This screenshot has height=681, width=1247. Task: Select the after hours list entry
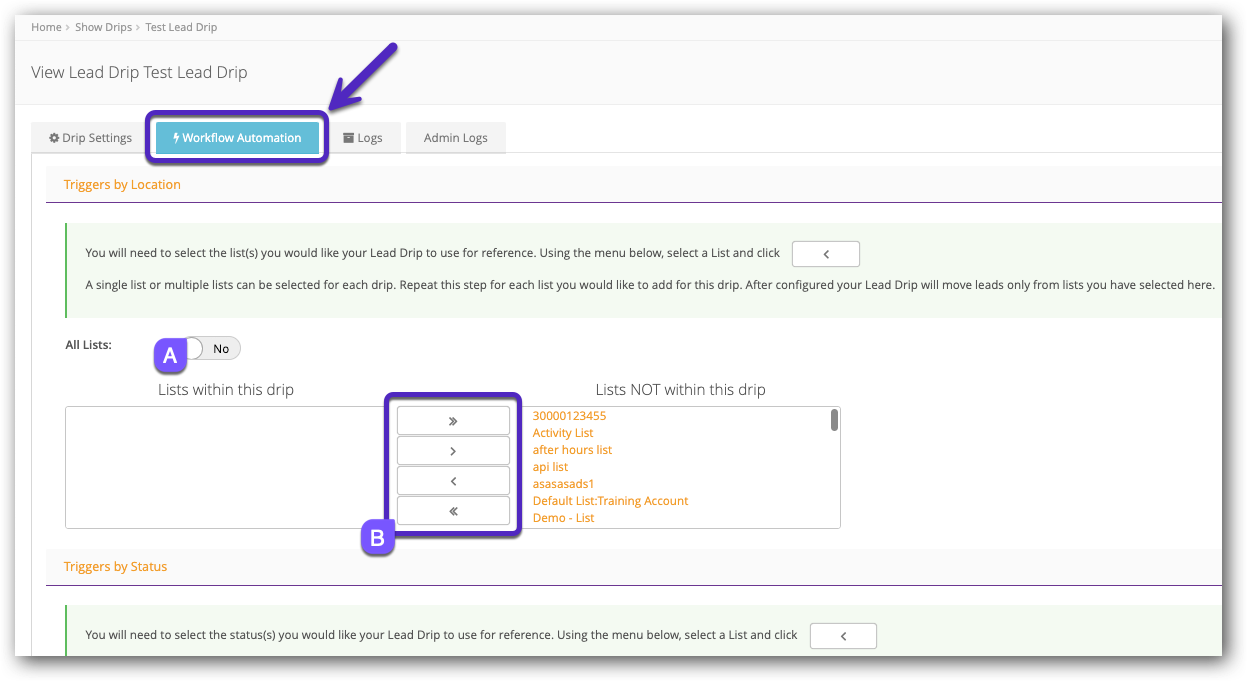[572, 450]
